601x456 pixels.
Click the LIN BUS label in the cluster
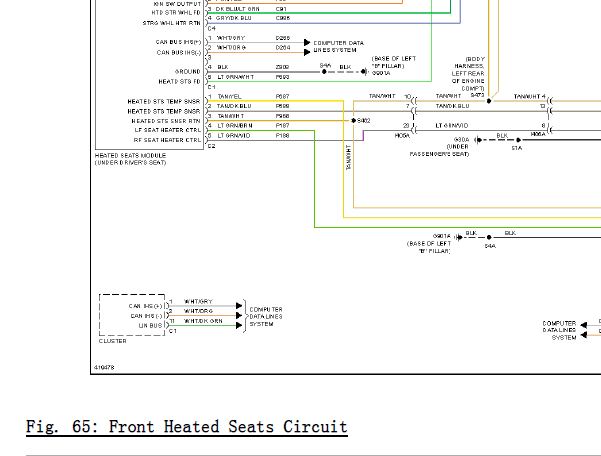tap(150, 325)
